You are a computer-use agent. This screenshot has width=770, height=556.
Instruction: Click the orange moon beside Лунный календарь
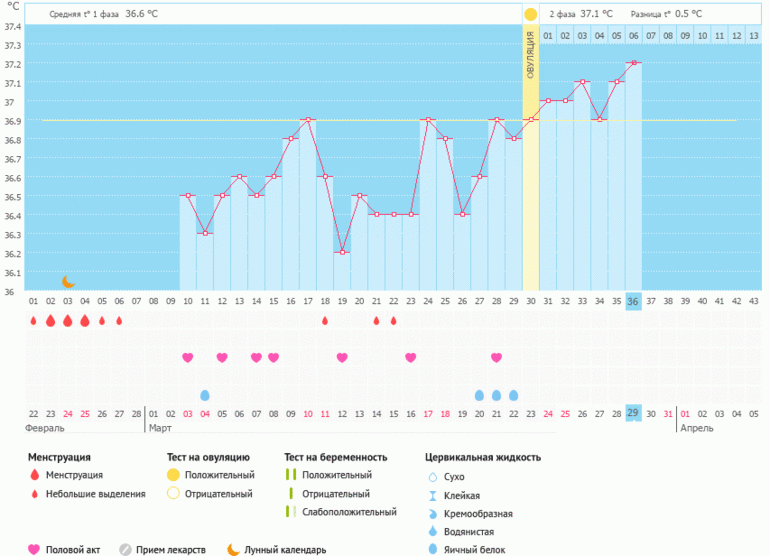click(x=233, y=549)
